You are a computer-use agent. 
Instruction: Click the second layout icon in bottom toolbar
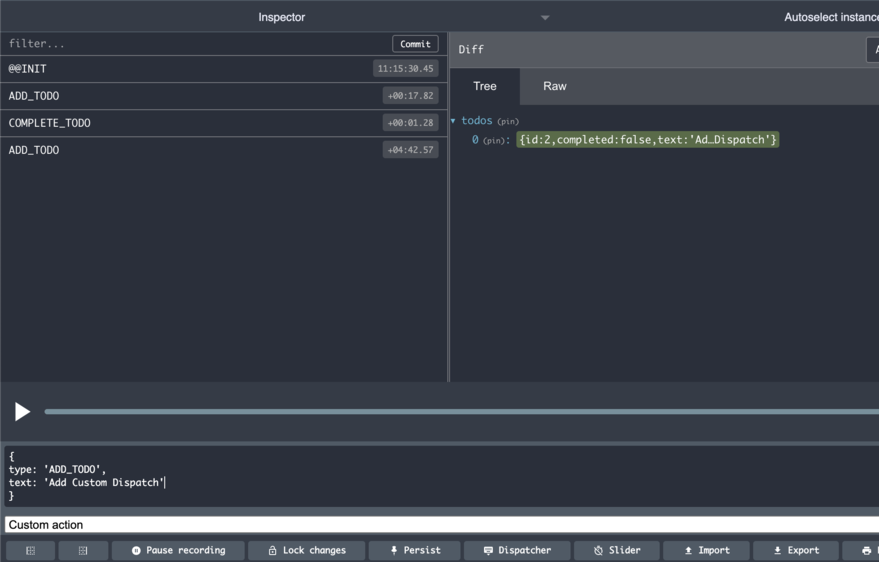[82, 551]
